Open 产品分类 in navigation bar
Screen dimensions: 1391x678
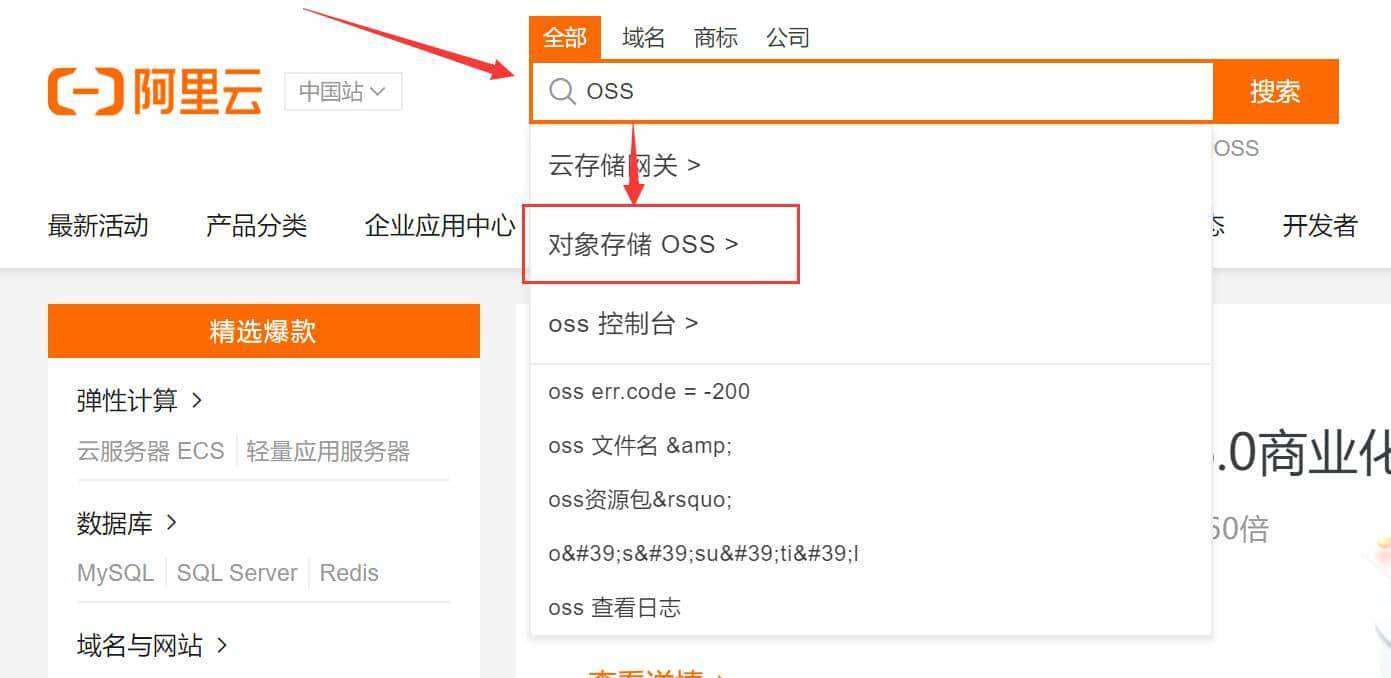point(256,226)
